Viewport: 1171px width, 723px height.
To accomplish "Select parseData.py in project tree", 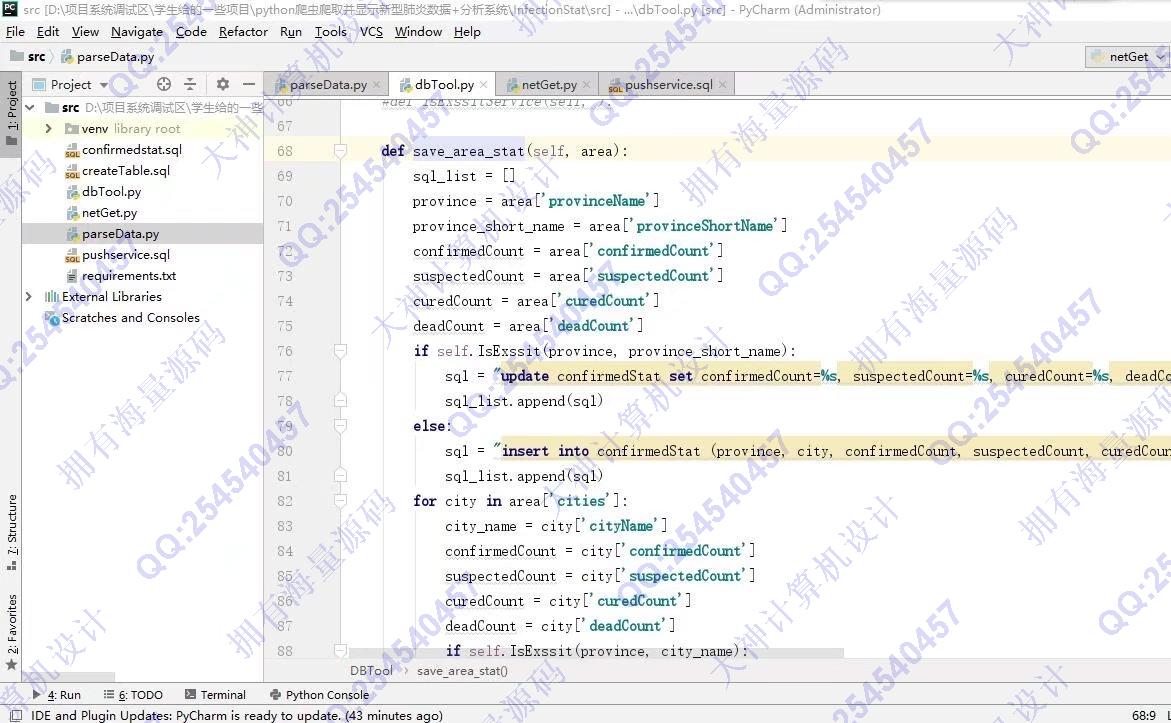I will click(120, 234).
